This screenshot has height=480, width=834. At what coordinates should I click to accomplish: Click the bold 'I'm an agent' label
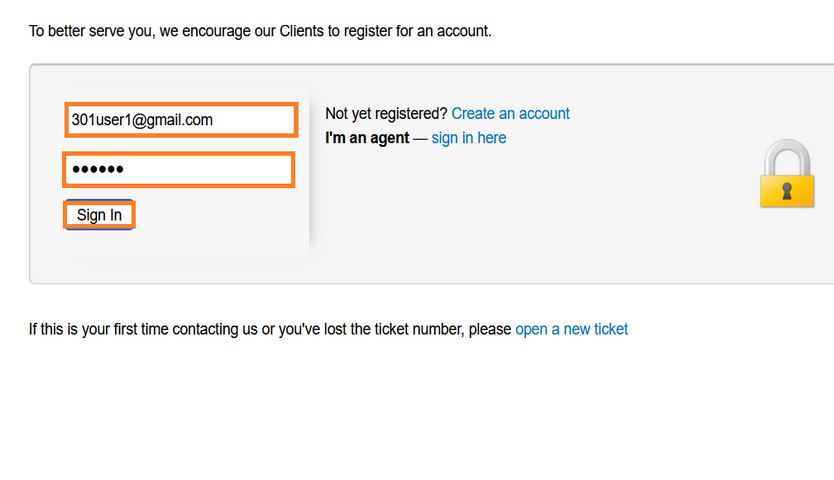[x=367, y=138]
